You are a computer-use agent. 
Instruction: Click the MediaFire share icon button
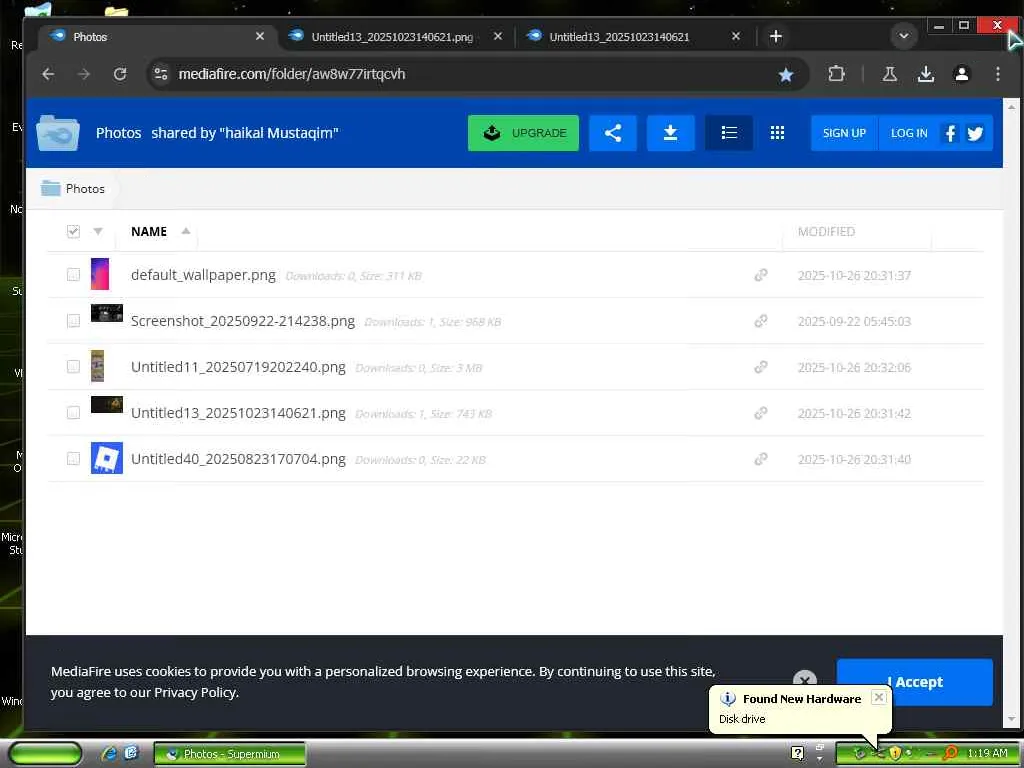(x=613, y=133)
